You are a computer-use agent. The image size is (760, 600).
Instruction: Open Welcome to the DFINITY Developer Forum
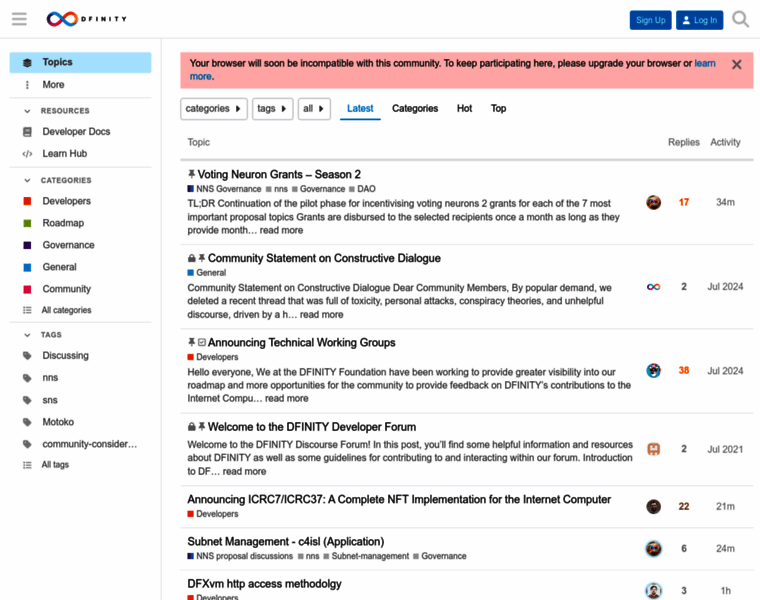click(x=312, y=427)
